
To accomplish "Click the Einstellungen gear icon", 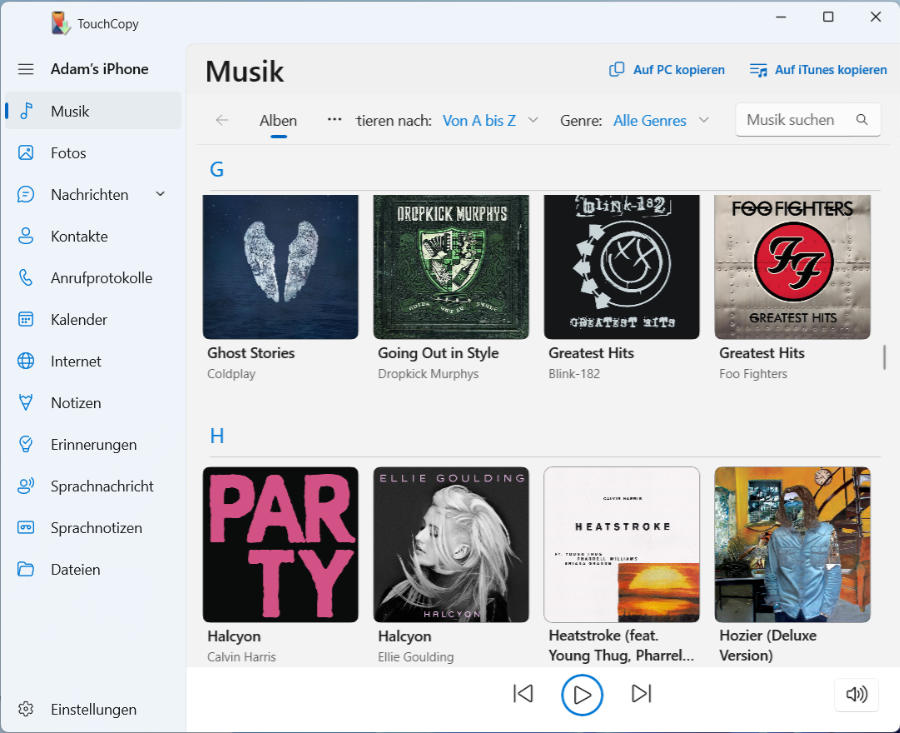I will pyautogui.click(x=26, y=709).
